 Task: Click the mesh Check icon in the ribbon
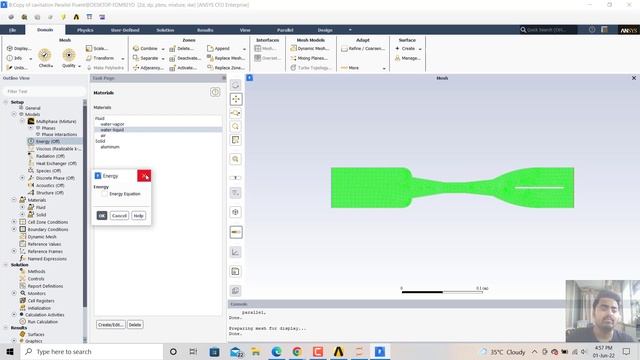coord(45,55)
